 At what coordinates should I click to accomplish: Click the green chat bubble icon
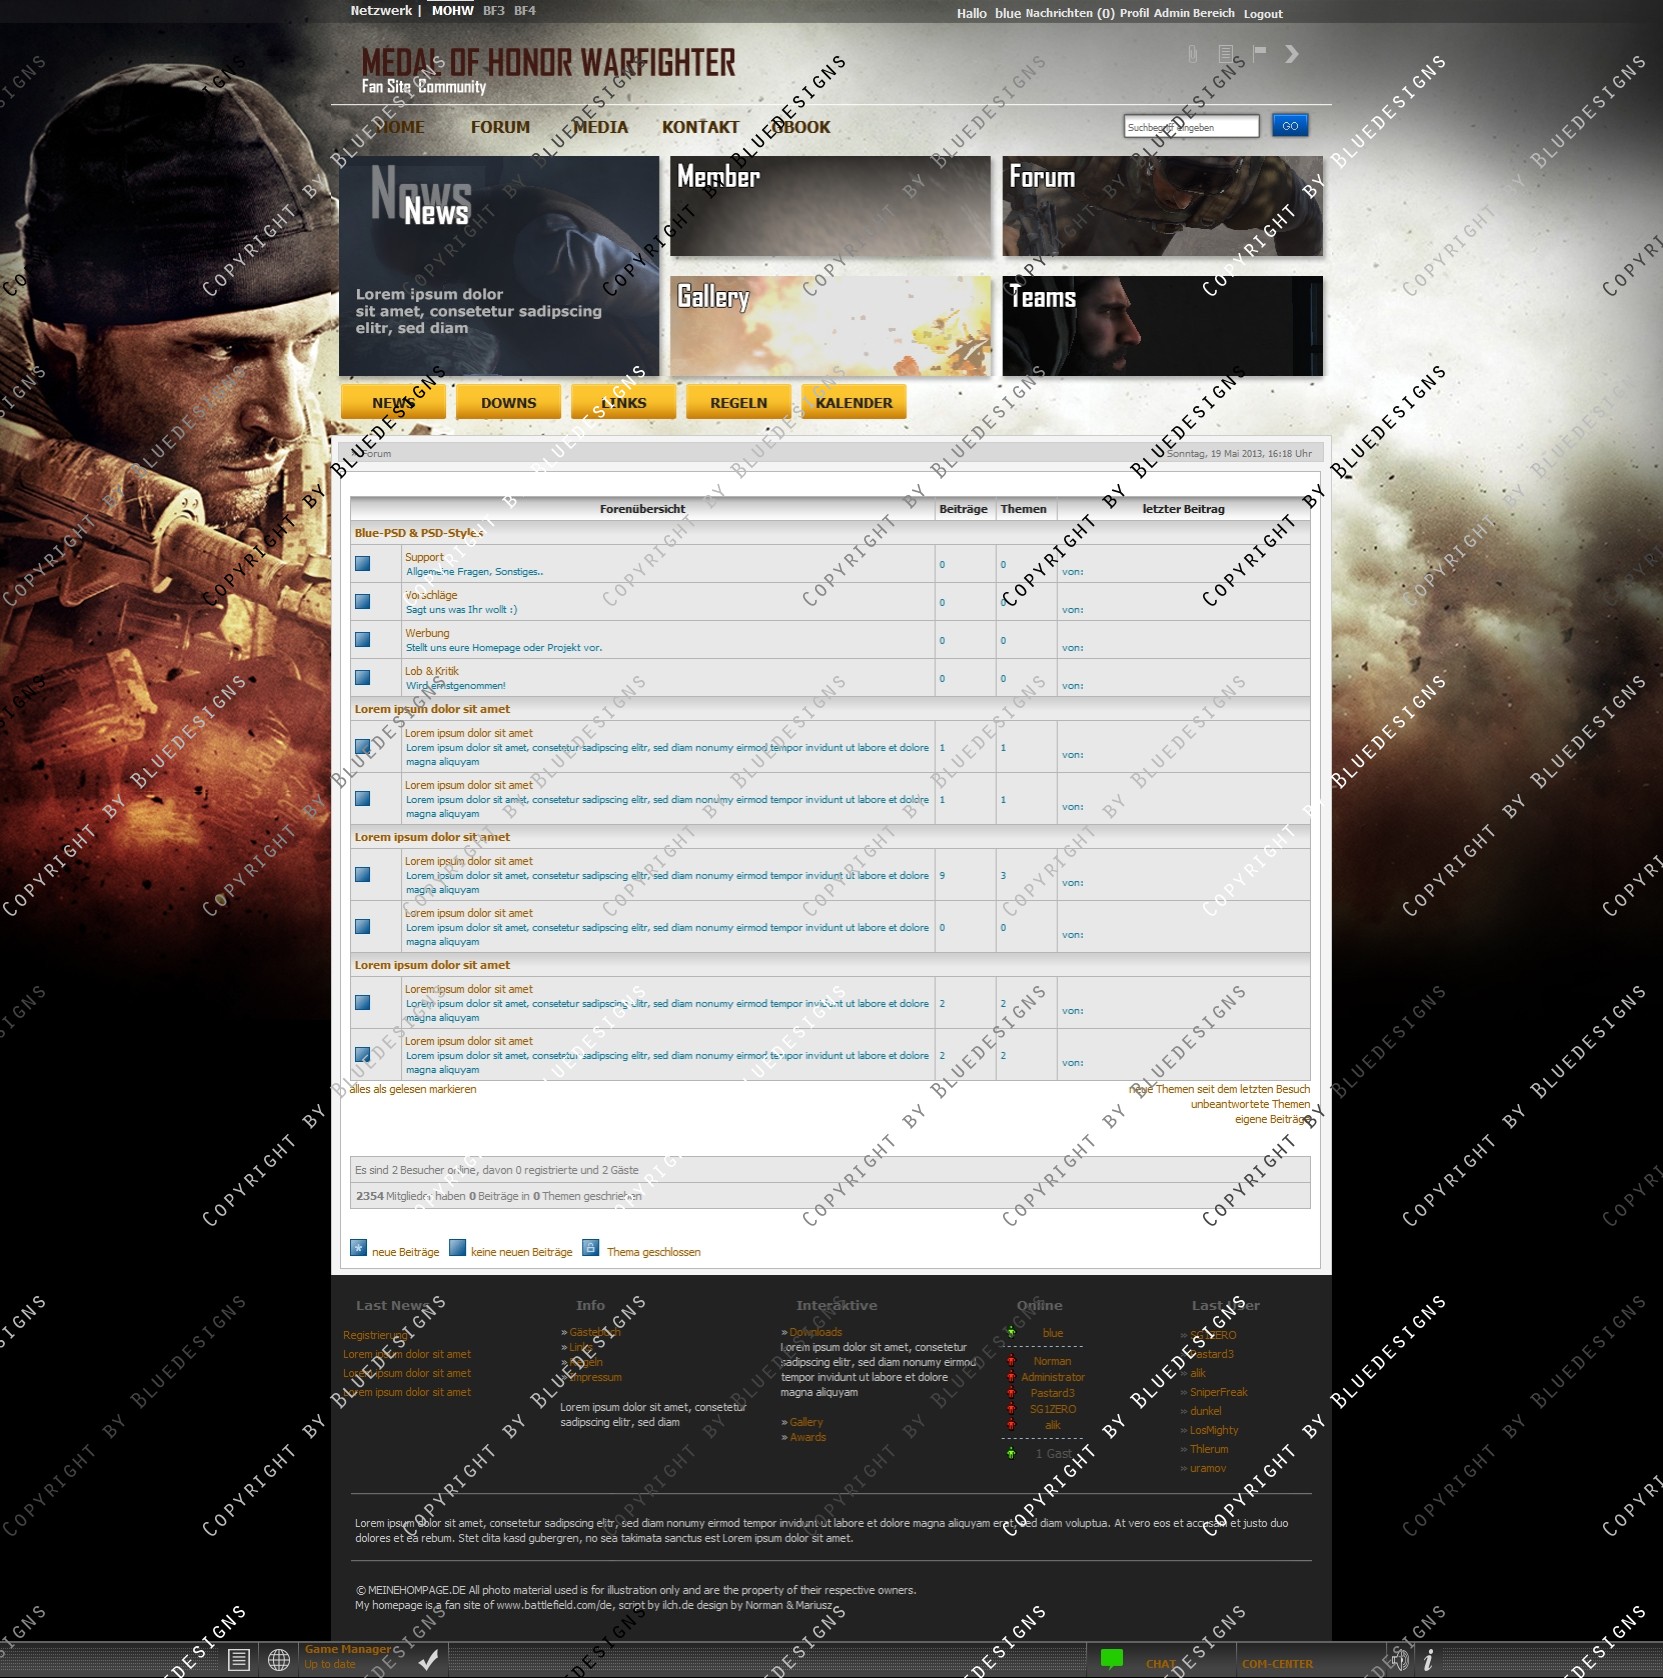(x=1111, y=1659)
